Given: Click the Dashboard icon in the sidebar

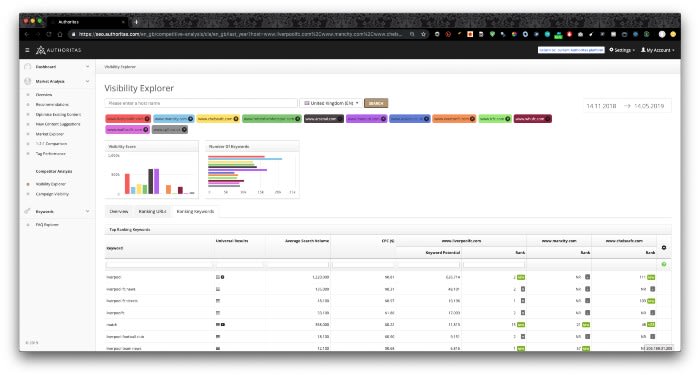Looking at the screenshot, I should point(28,67).
